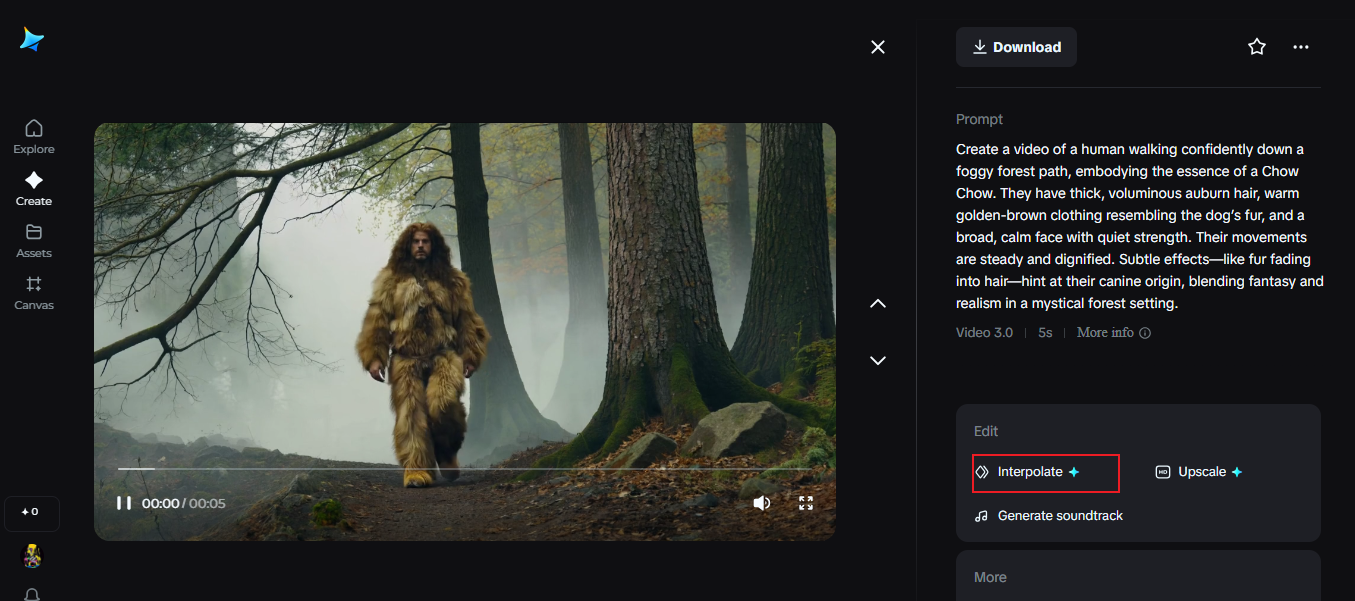Open the notifications bell

[32, 594]
